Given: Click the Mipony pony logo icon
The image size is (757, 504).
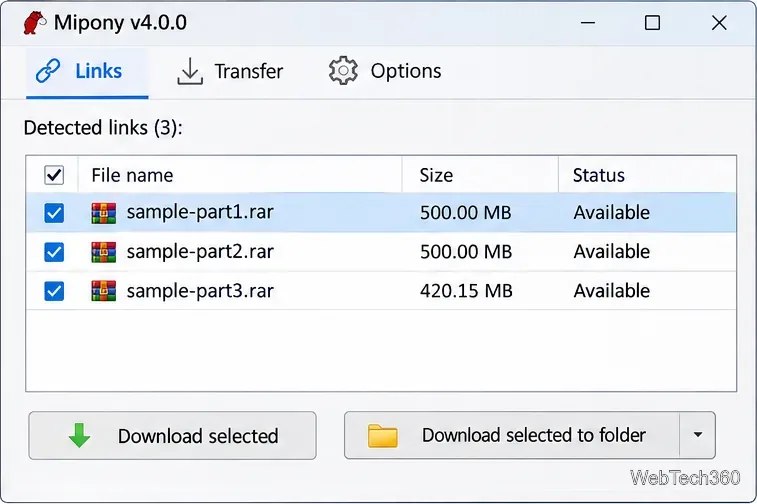Looking at the screenshot, I should pyautogui.click(x=35, y=23).
